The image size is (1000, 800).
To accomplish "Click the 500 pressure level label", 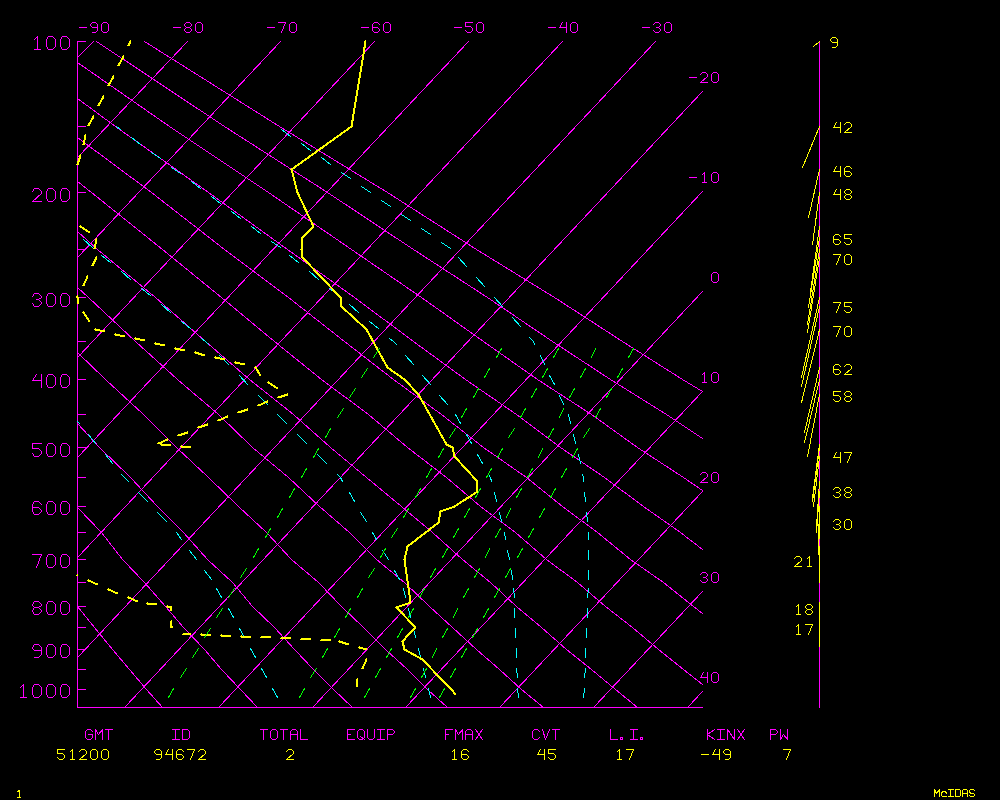I will 50,450.
